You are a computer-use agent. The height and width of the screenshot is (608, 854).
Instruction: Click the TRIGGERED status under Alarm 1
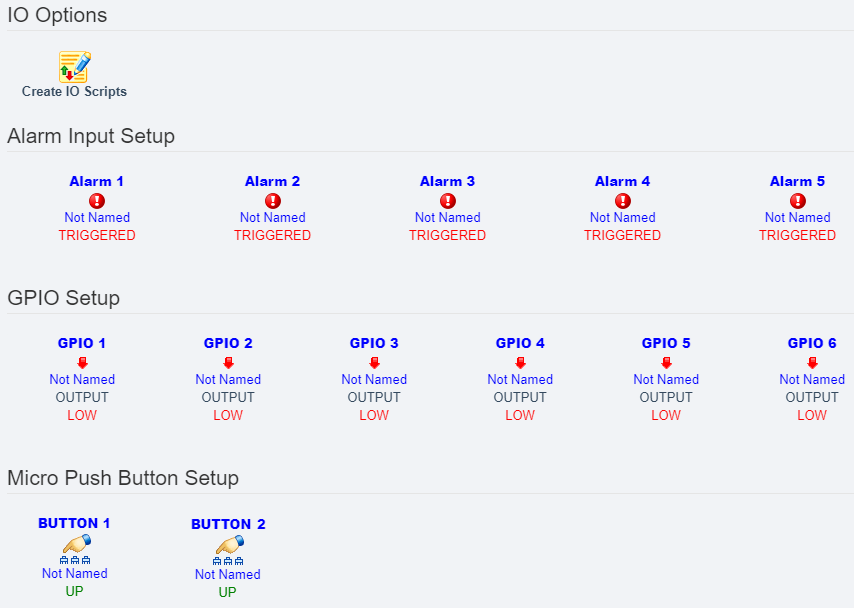(x=97, y=235)
